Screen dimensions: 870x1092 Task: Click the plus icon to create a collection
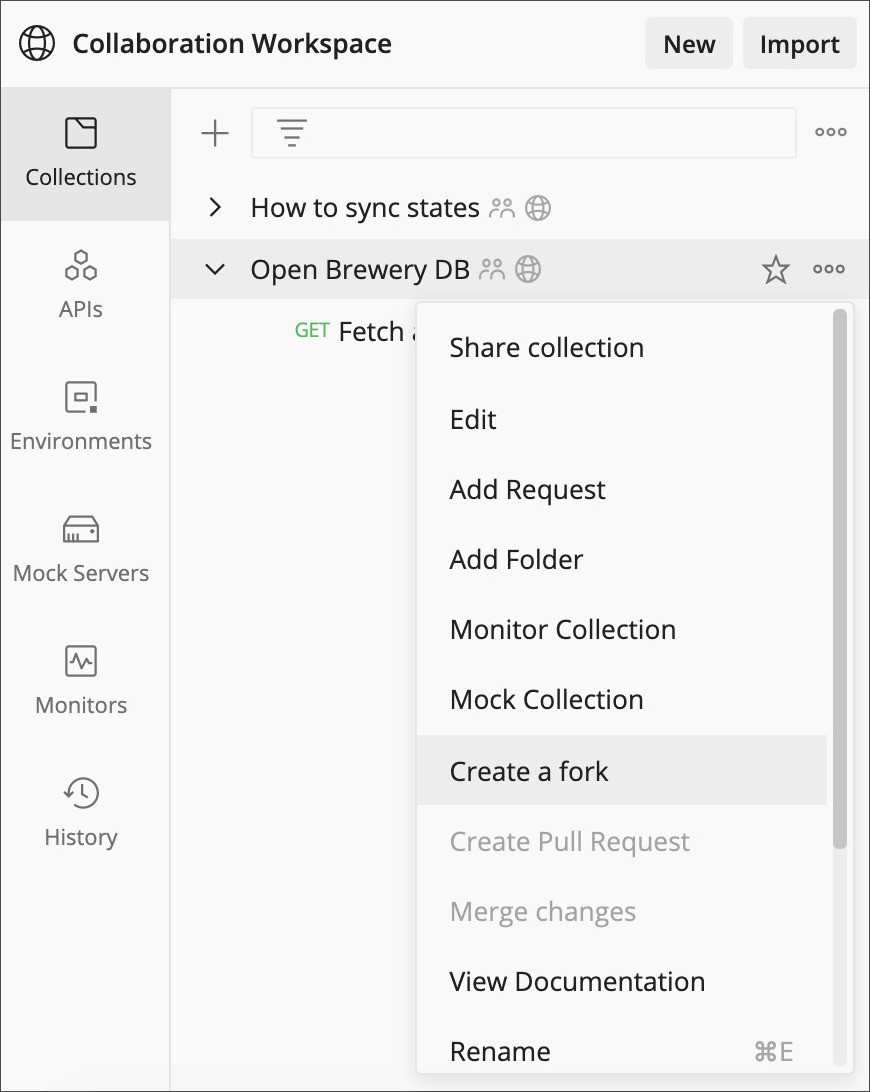215,132
